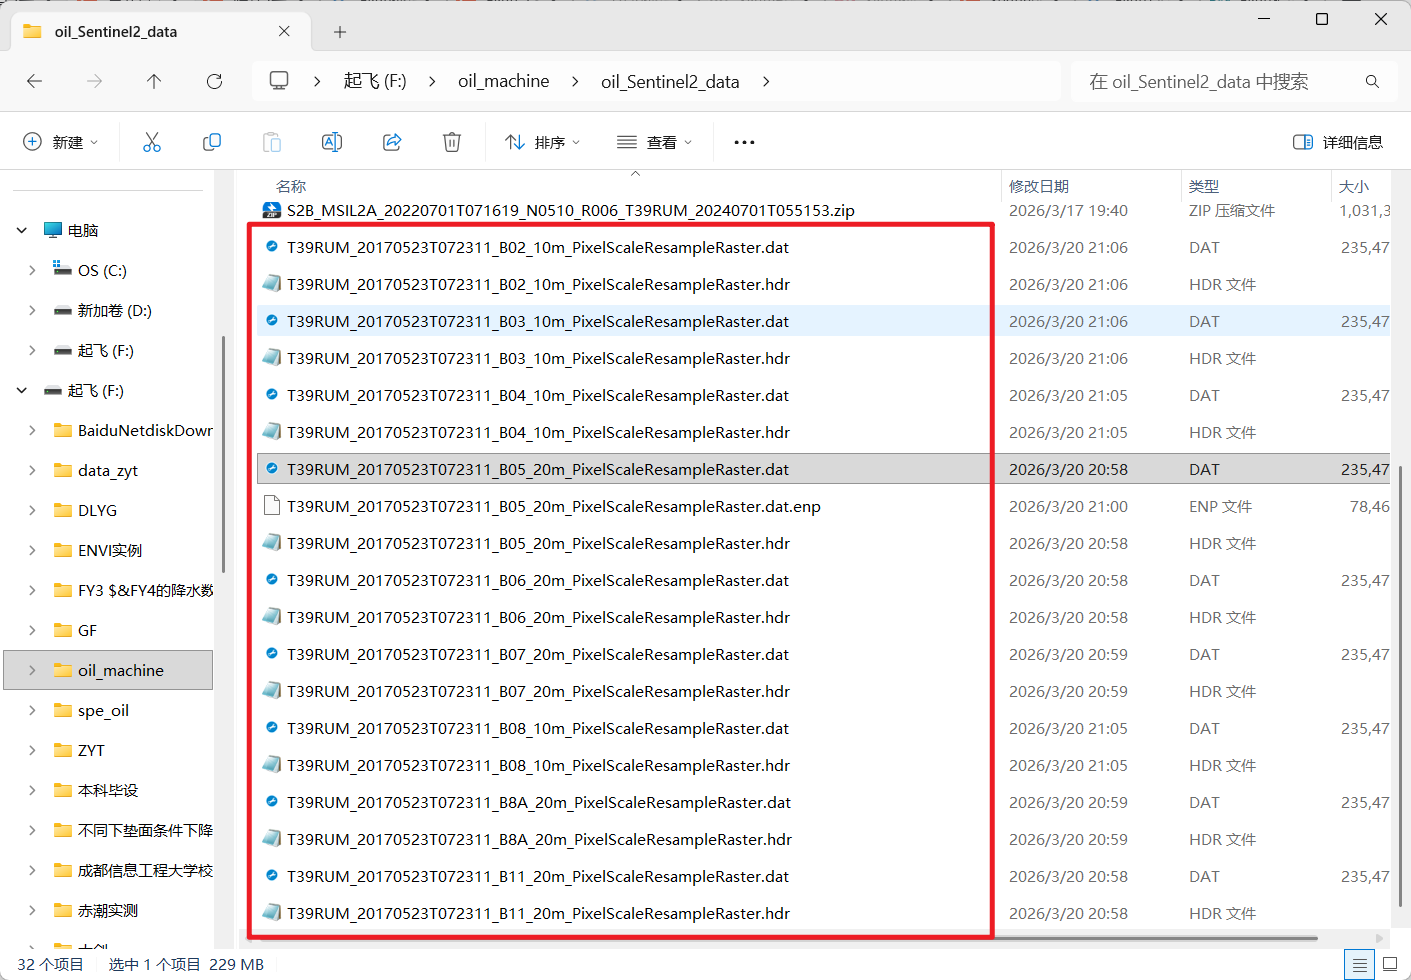This screenshot has width=1411, height=980.
Task: Sort by the 名称 column header
Action: (x=291, y=186)
